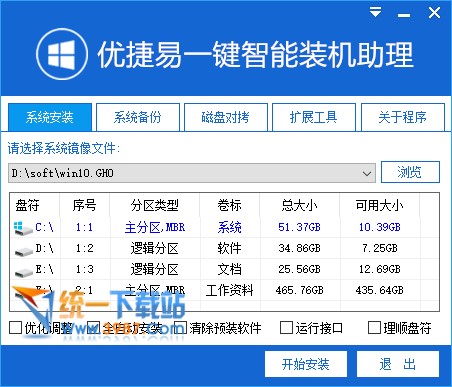Minimize the installer window
This screenshot has height=387, width=452.
[404, 15]
